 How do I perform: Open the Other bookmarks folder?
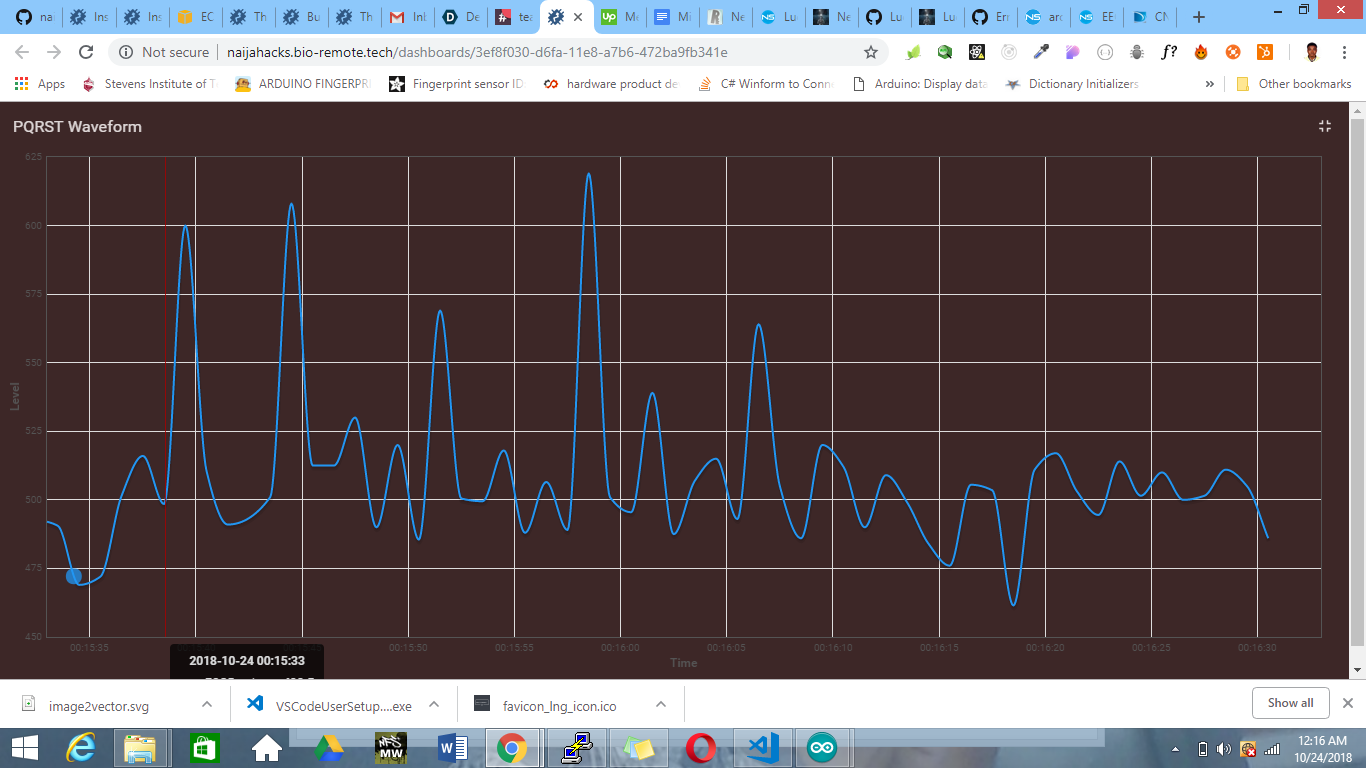(x=1294, y=84)
